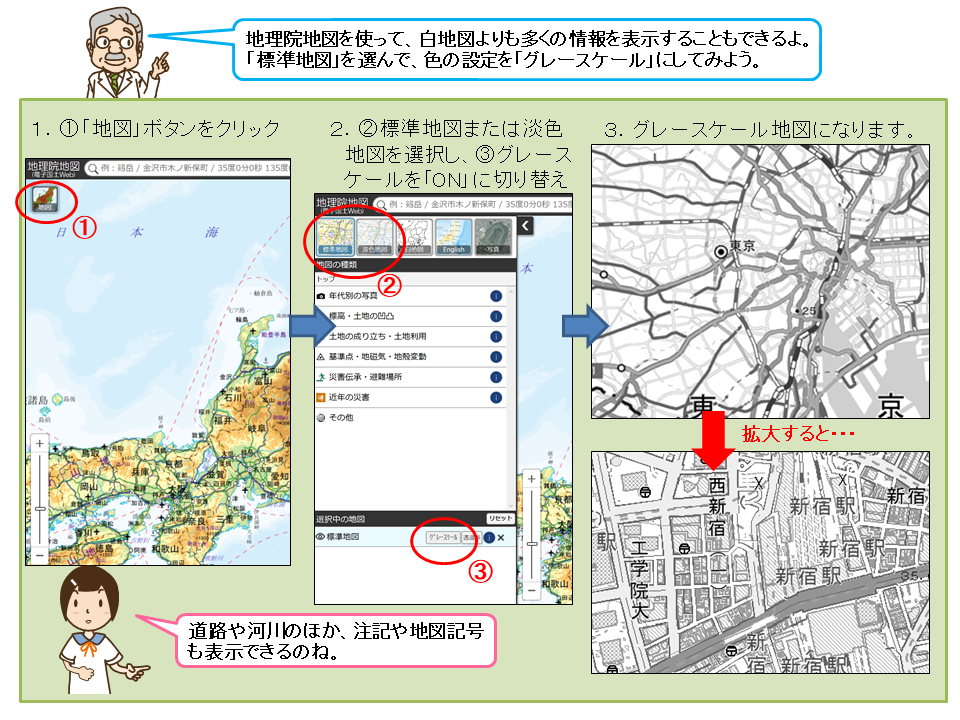Choose the English map thumbnail
This screenshot has width=960, height=720.
click(x=454, y=237)
